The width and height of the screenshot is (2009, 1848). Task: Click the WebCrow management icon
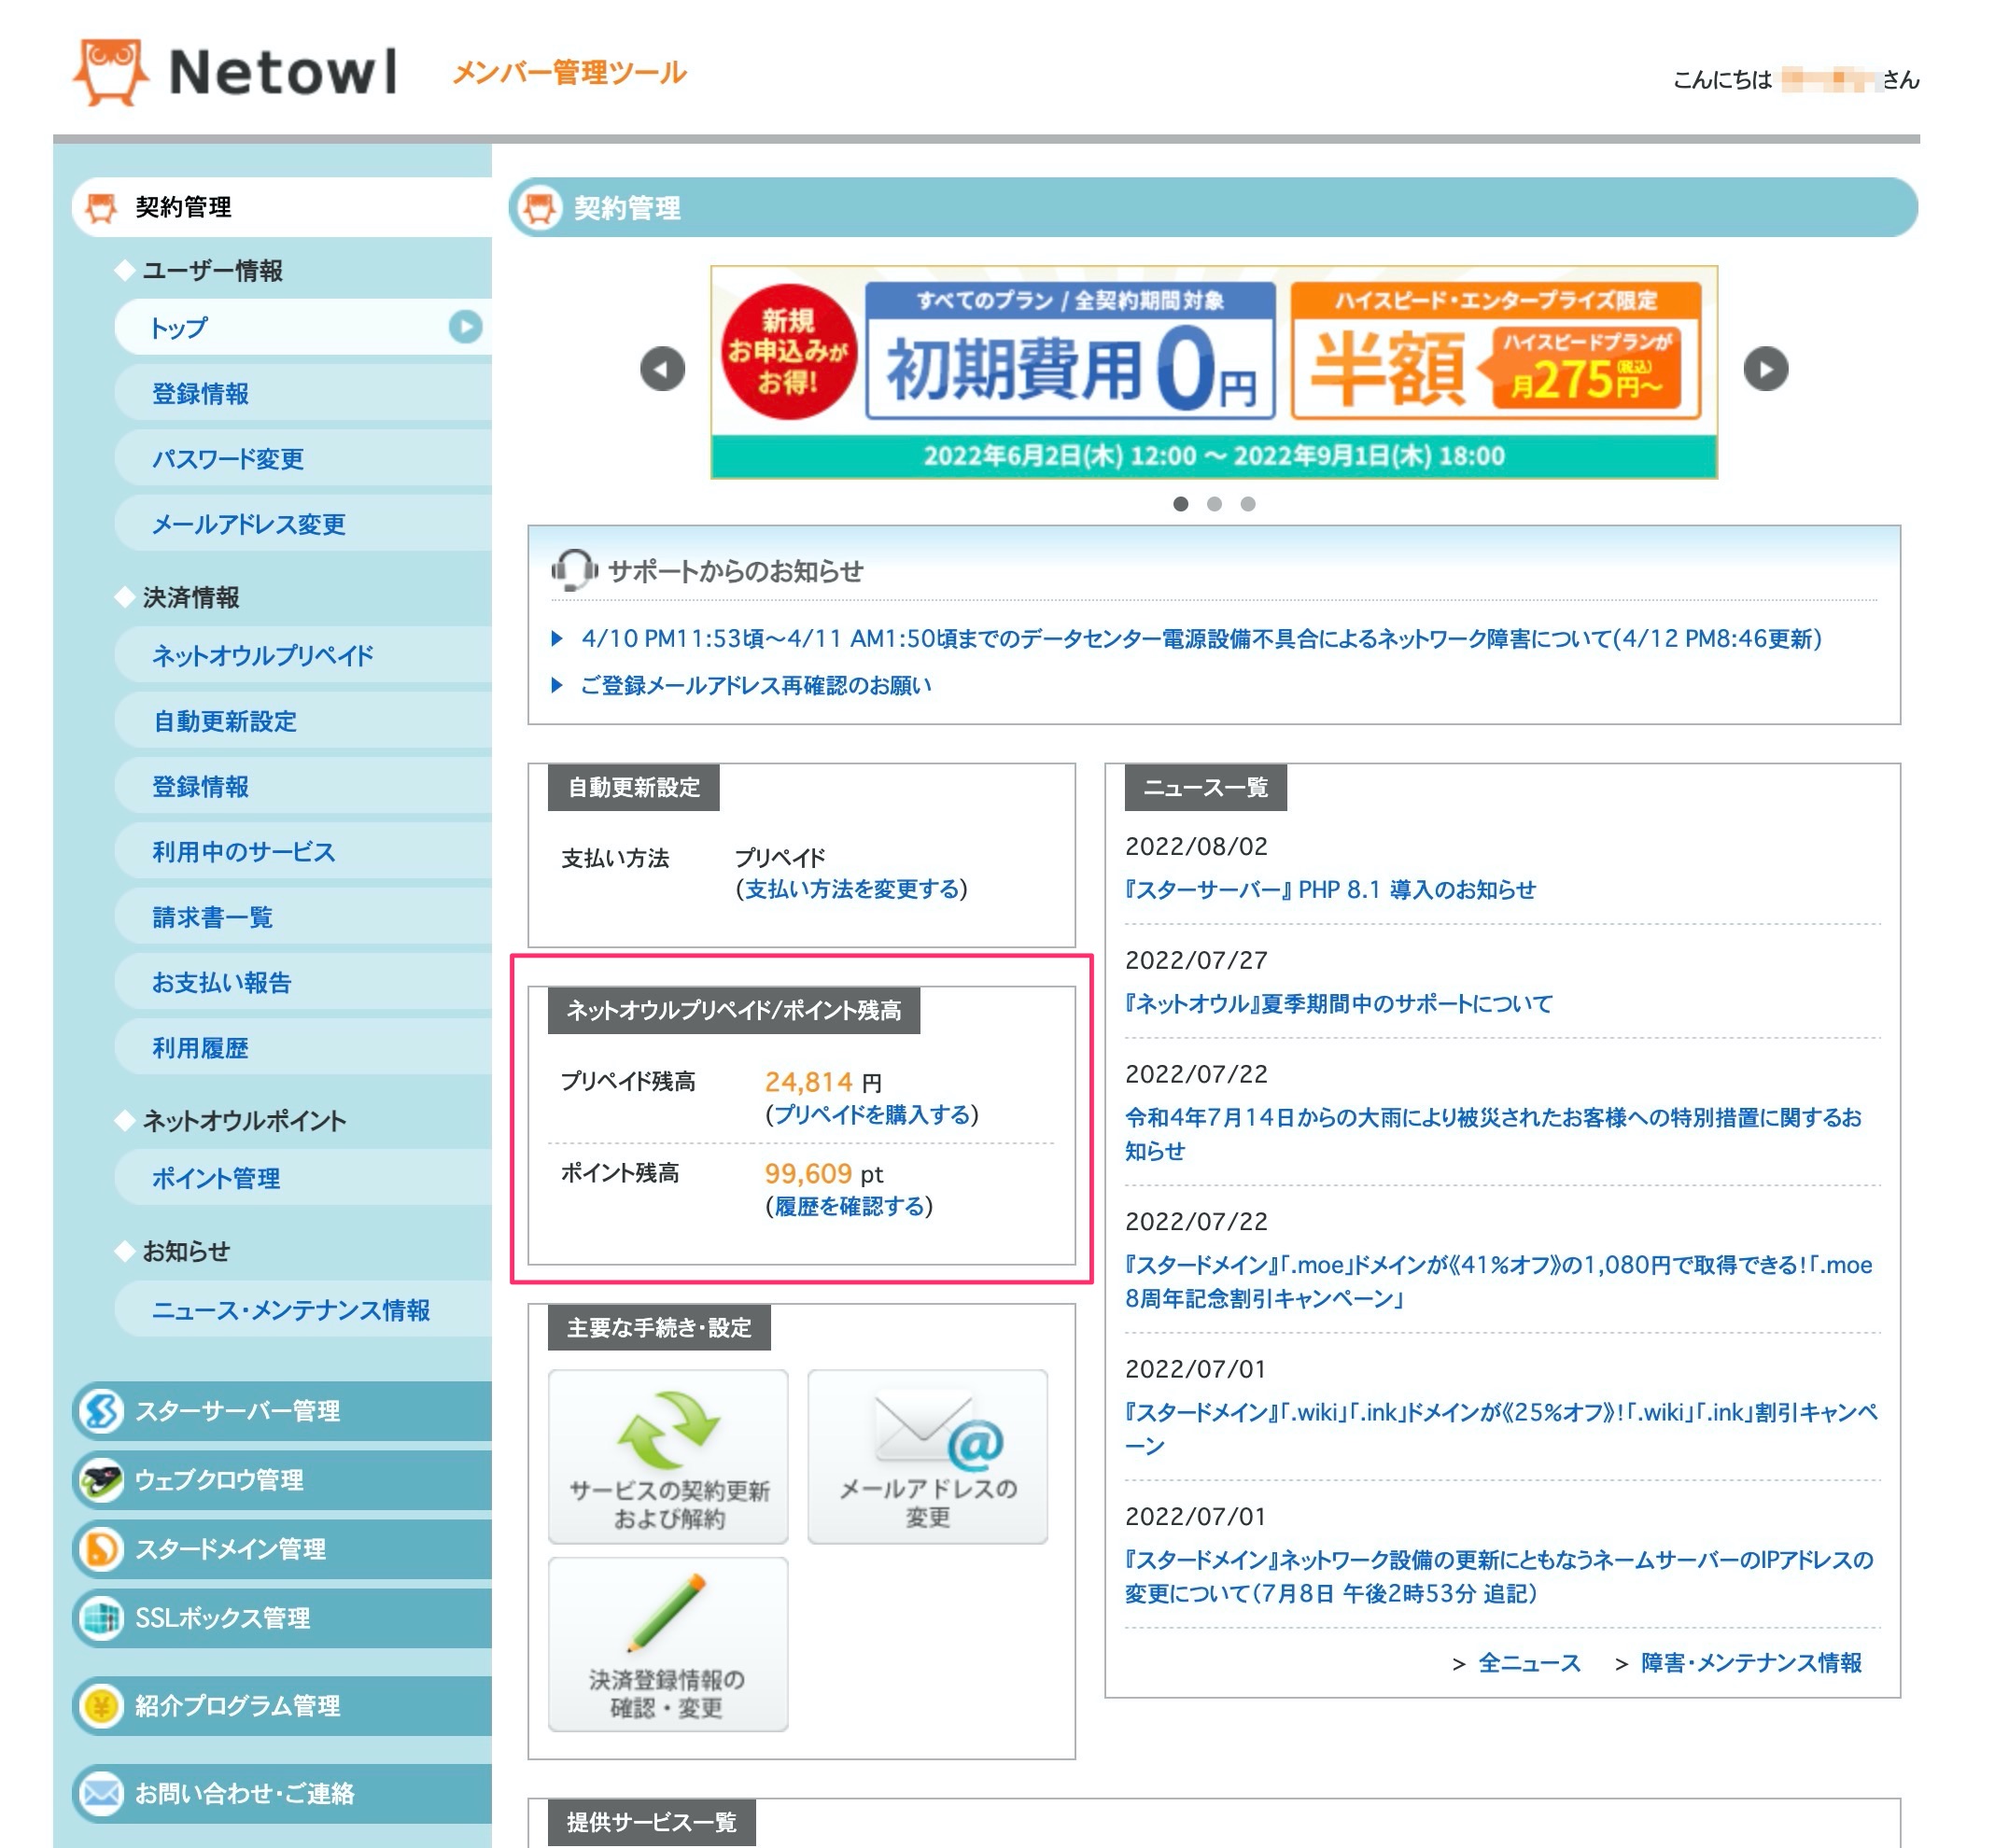102,1480
